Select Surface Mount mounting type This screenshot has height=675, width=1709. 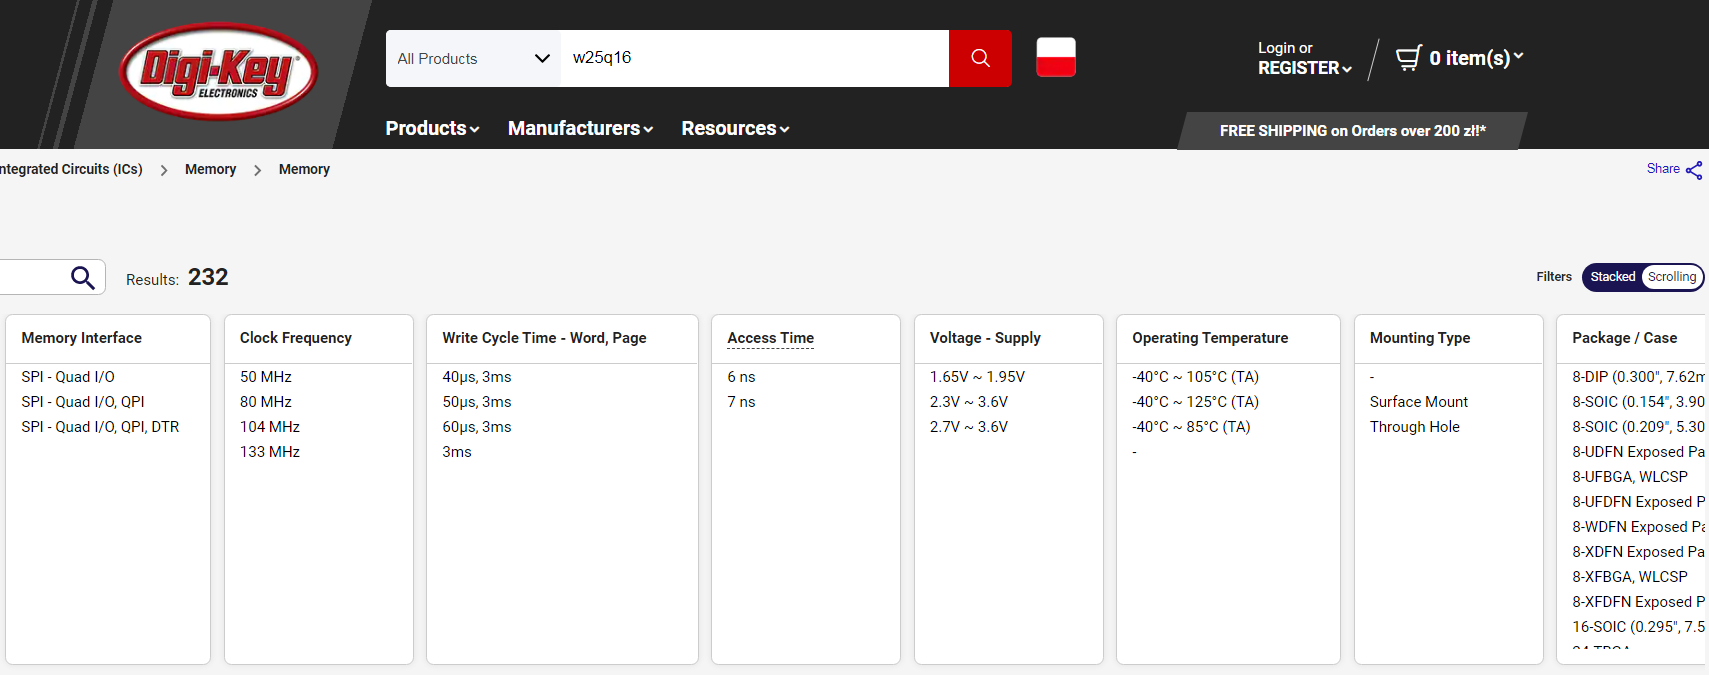(x=1418, y=402)
